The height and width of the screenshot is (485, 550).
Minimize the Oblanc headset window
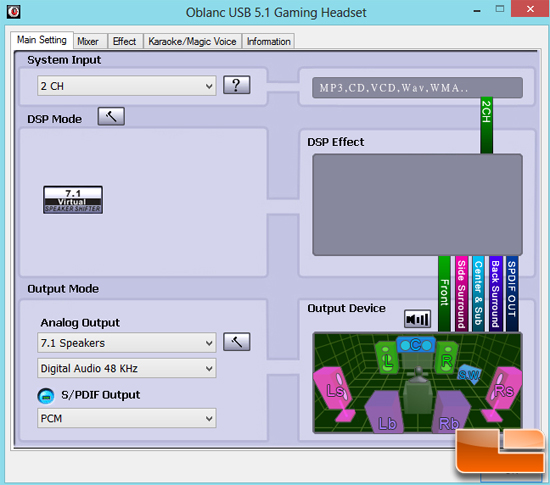477,11
